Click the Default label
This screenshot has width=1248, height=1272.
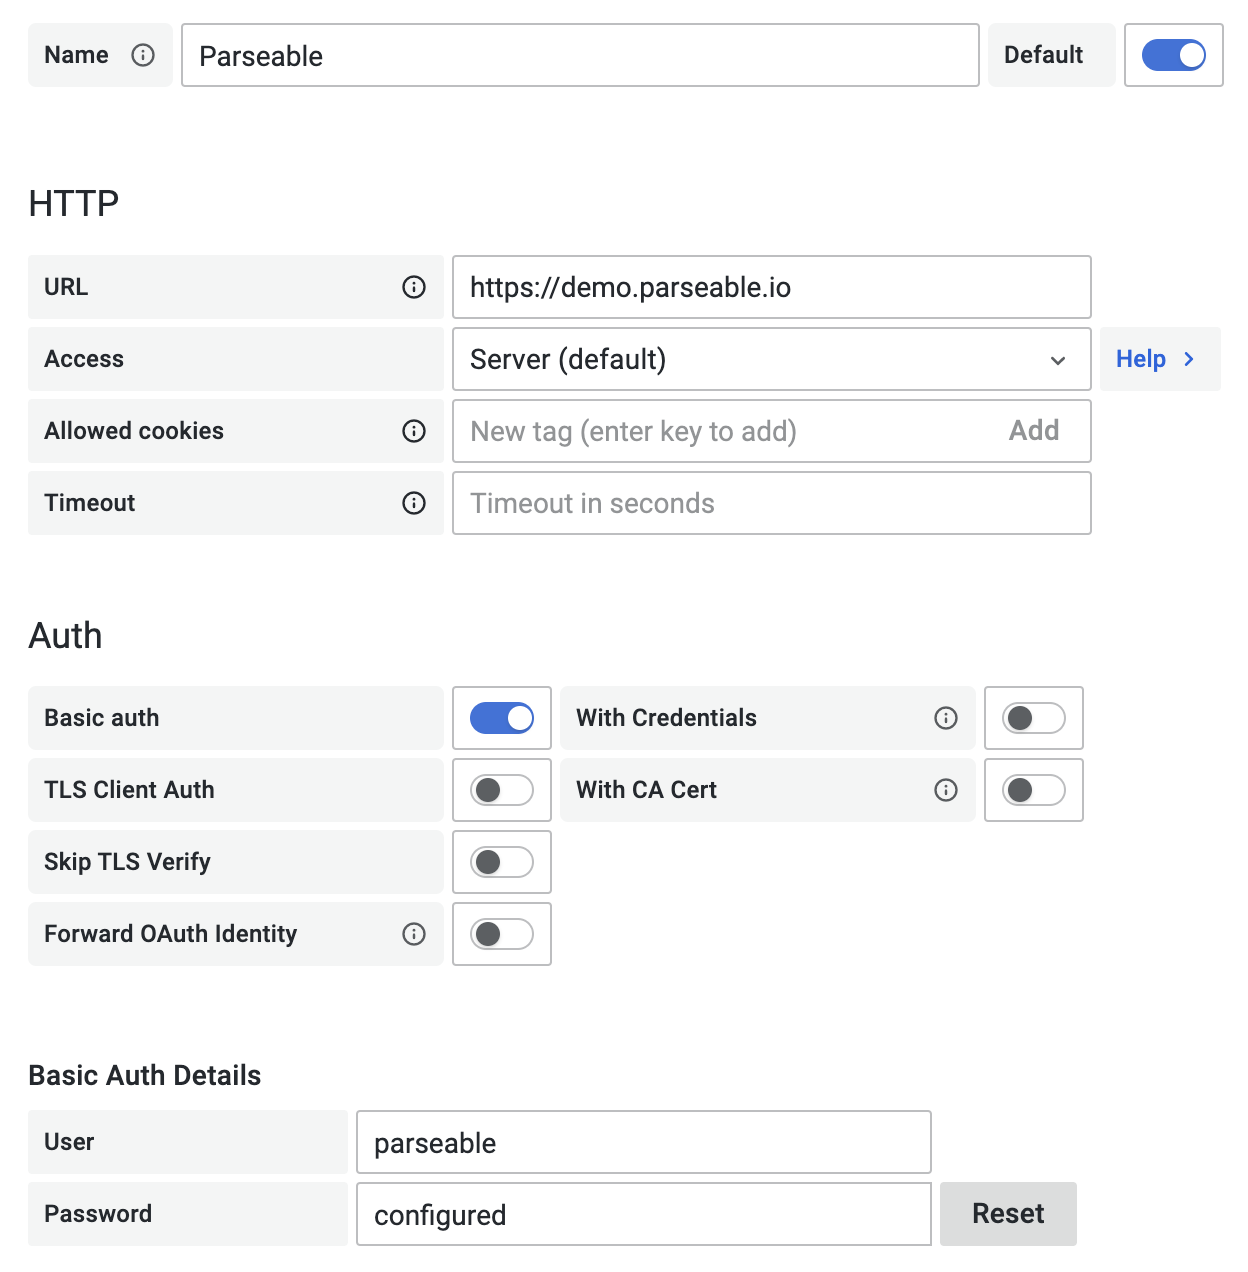1043,55
